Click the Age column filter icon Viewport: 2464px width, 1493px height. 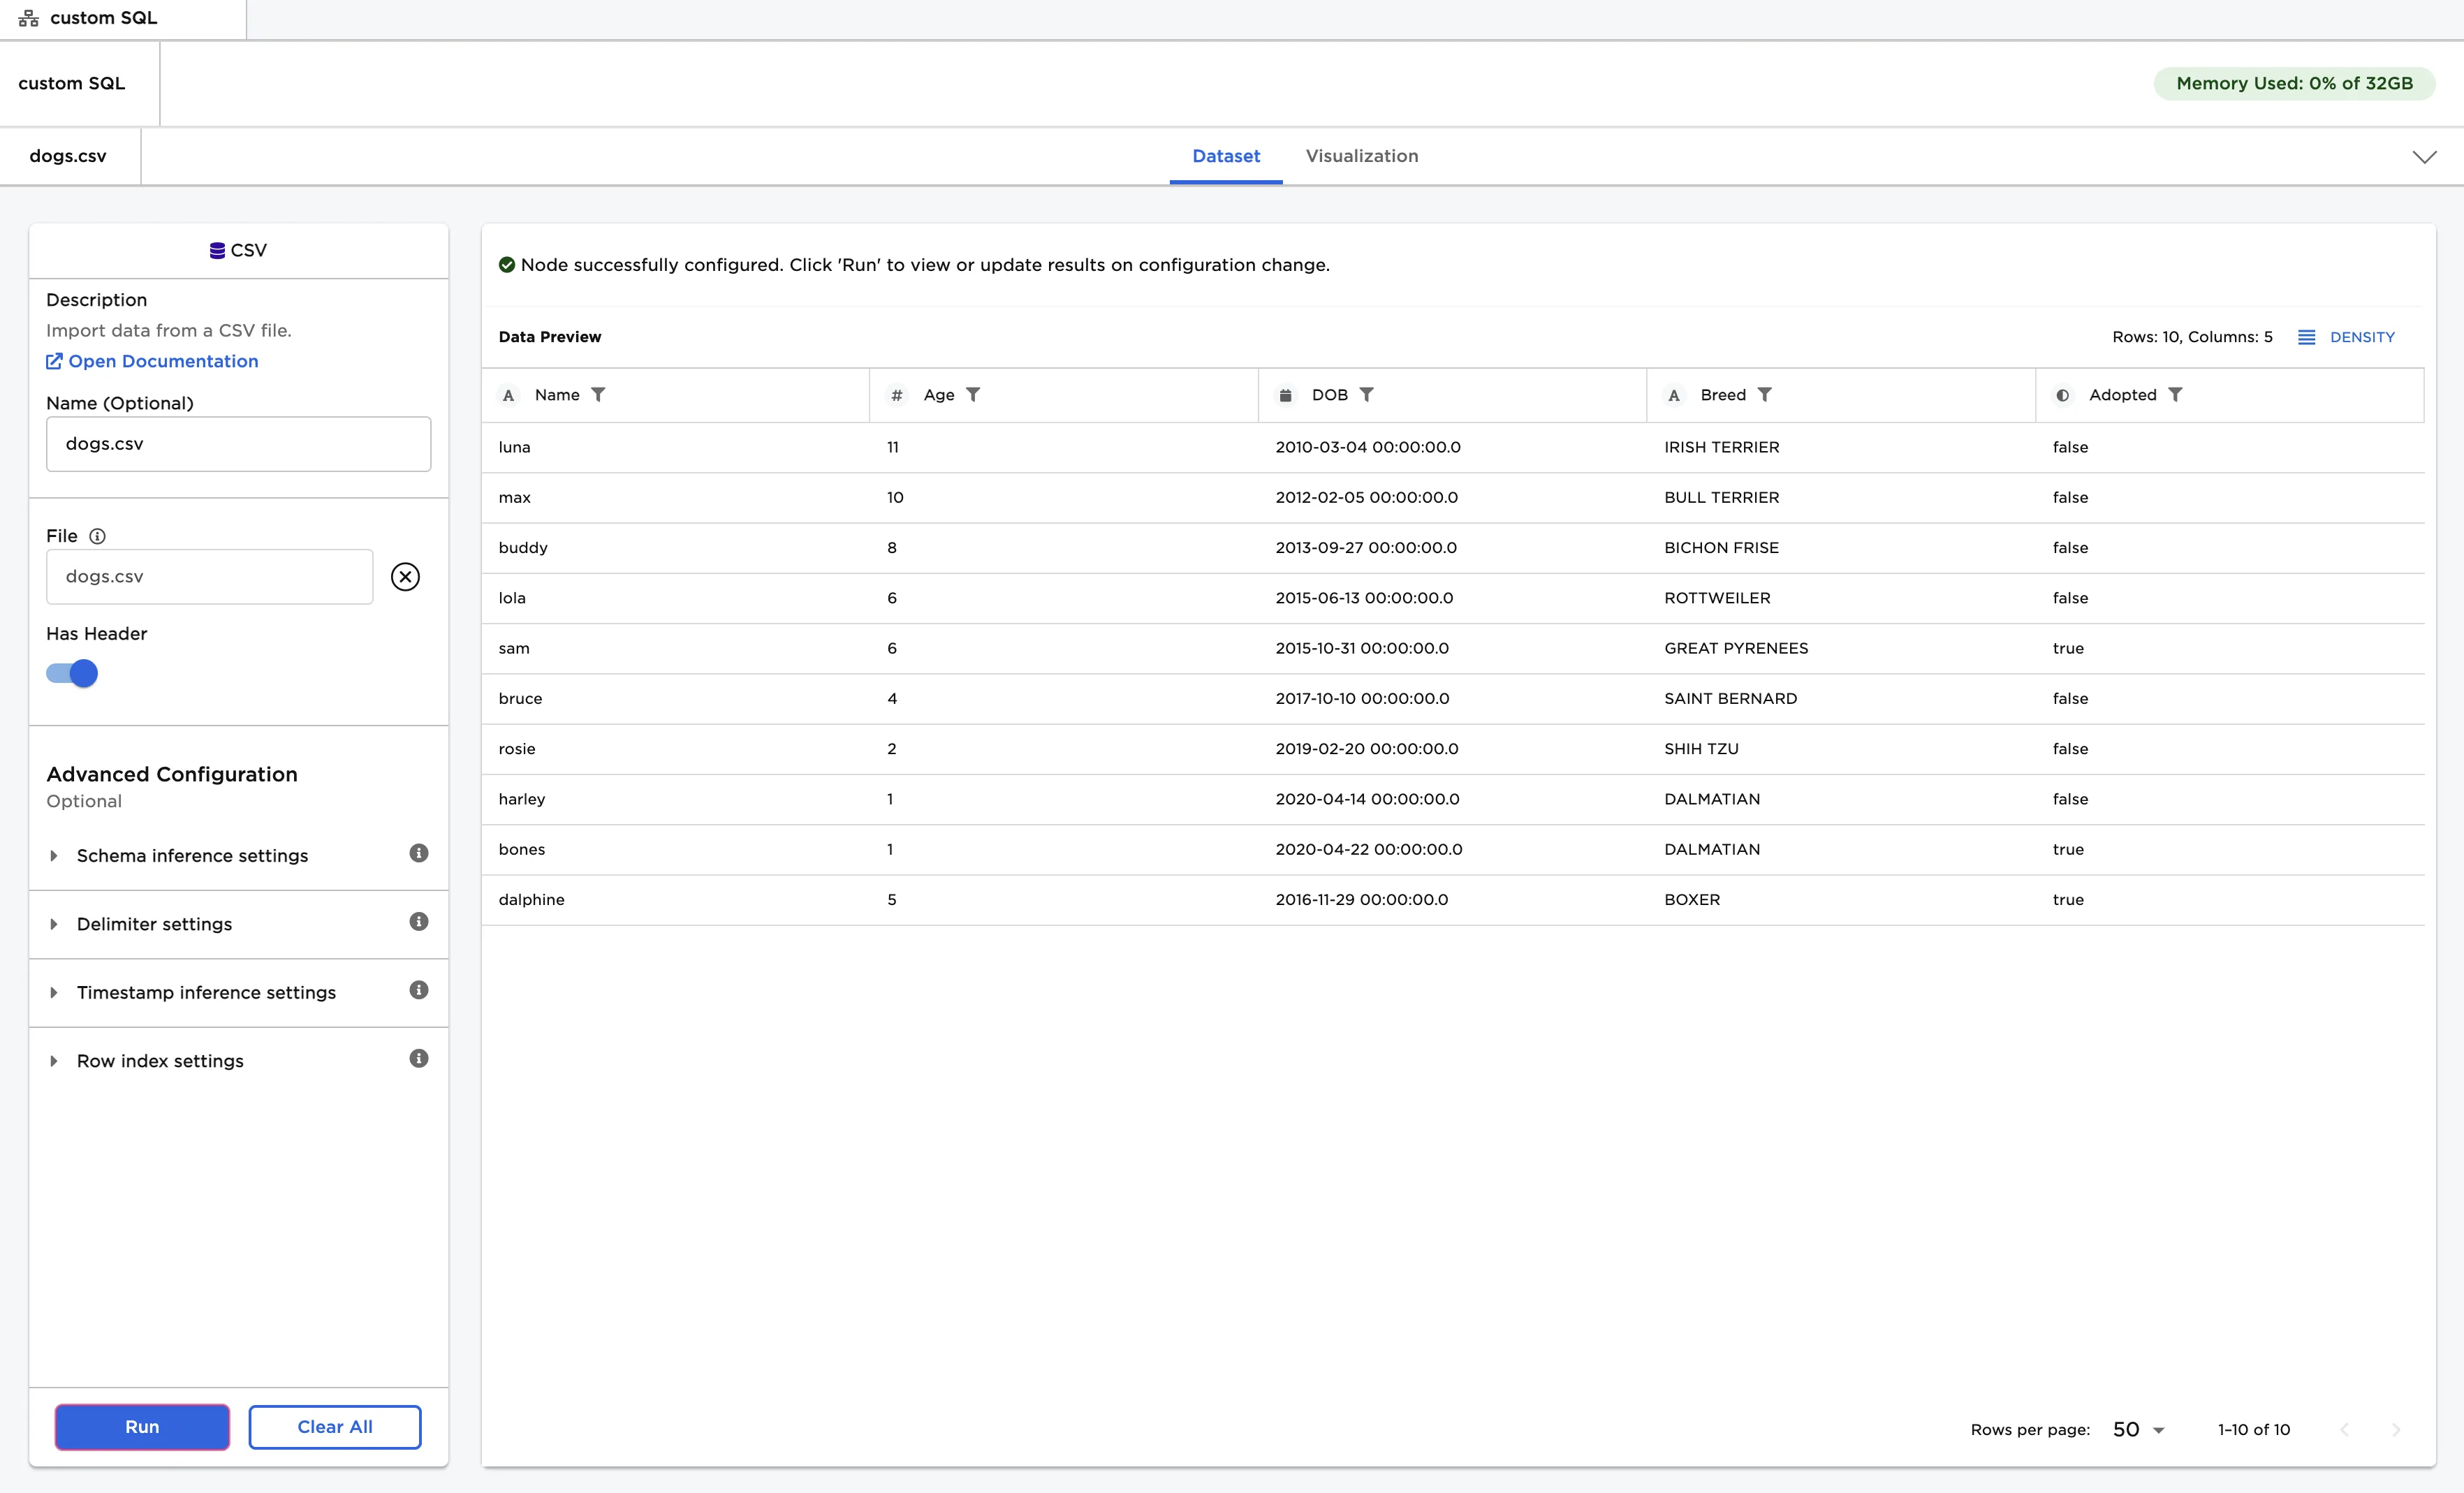(973, 394)
